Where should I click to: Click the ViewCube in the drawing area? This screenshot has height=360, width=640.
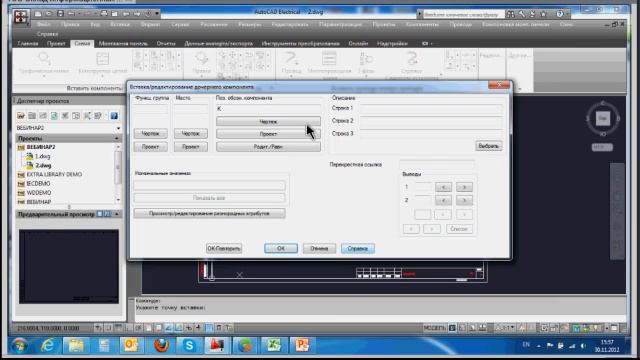(603, 119)
